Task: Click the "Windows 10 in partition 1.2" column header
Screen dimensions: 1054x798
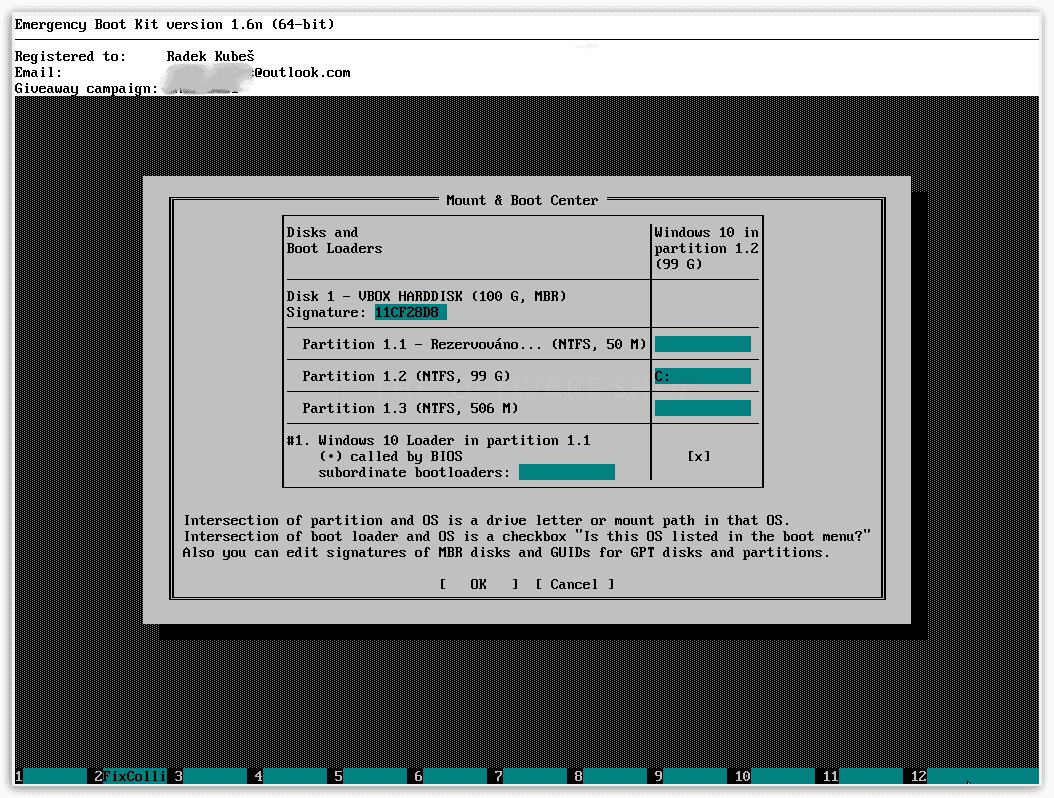Action: [706, 248]
